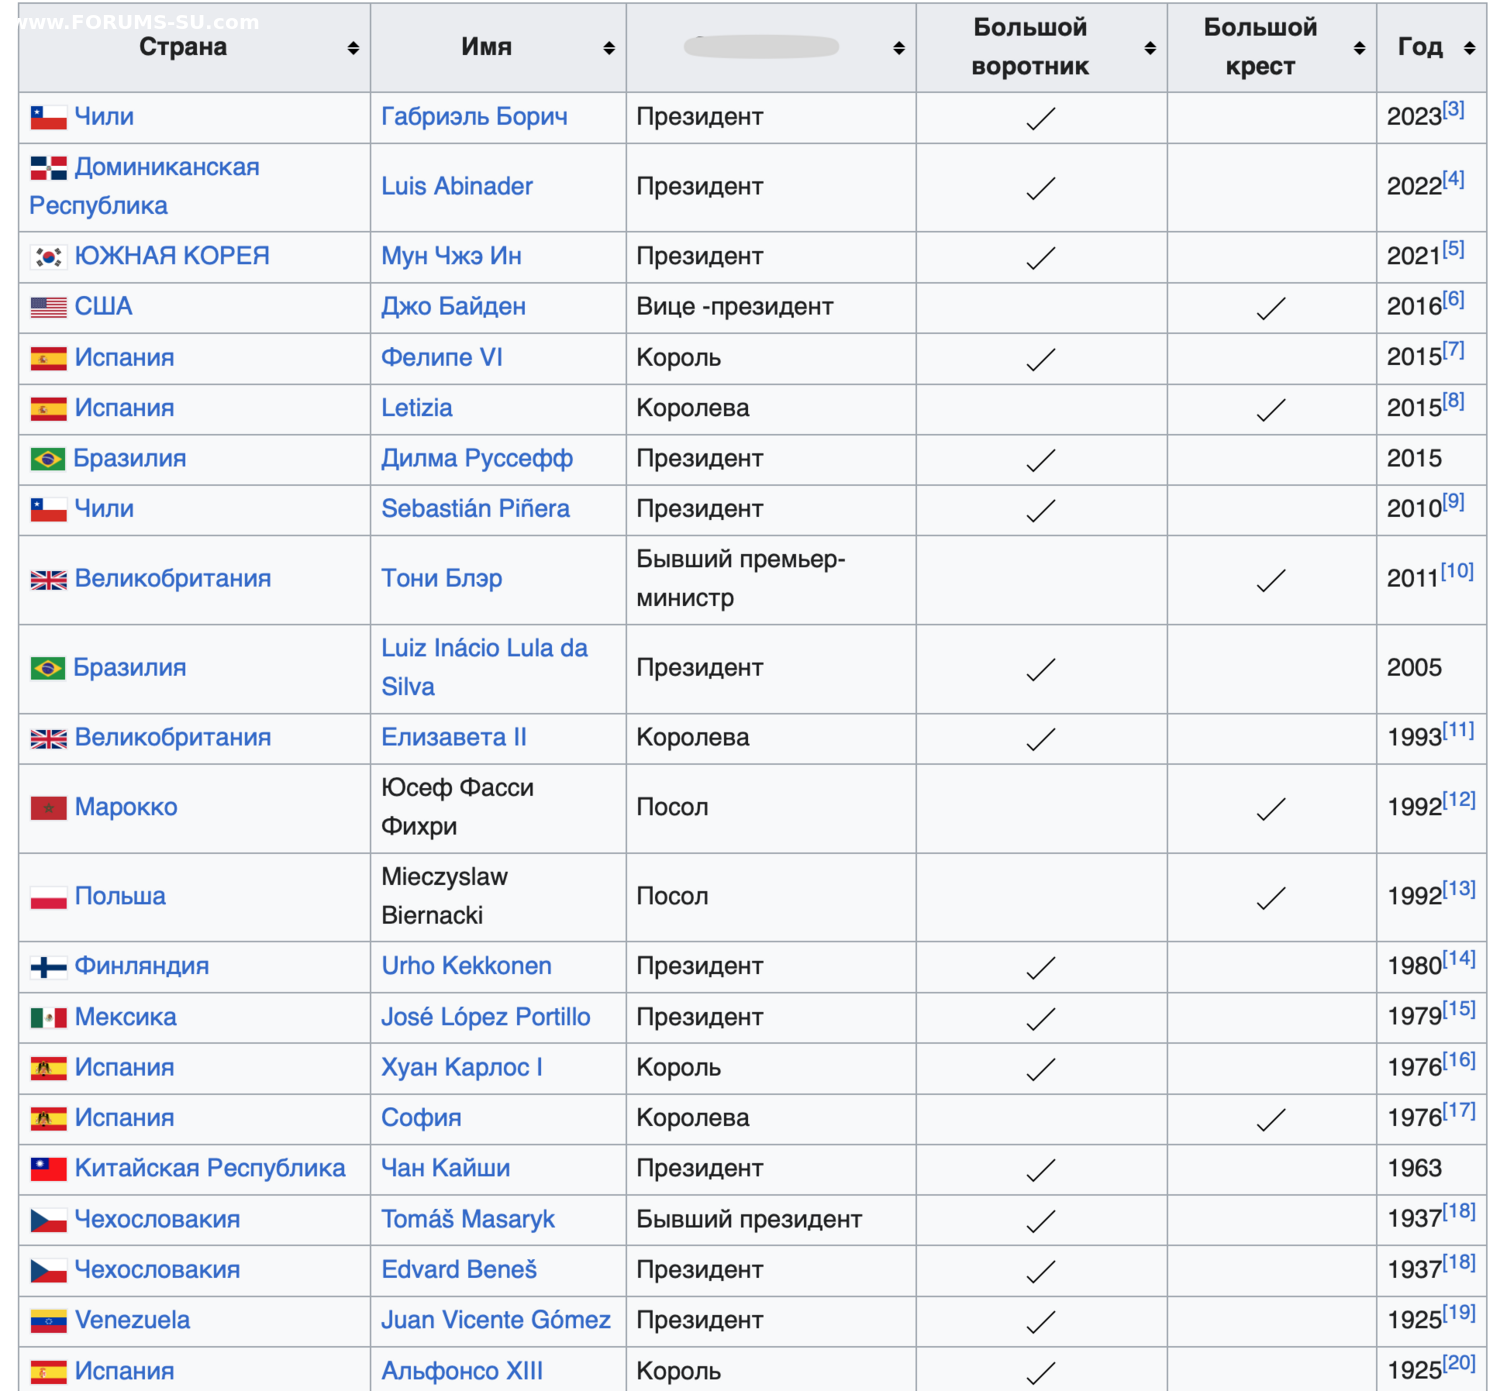Click the South Korea flag icon
Viewport: 1500px width, 1391px height.
48,257
